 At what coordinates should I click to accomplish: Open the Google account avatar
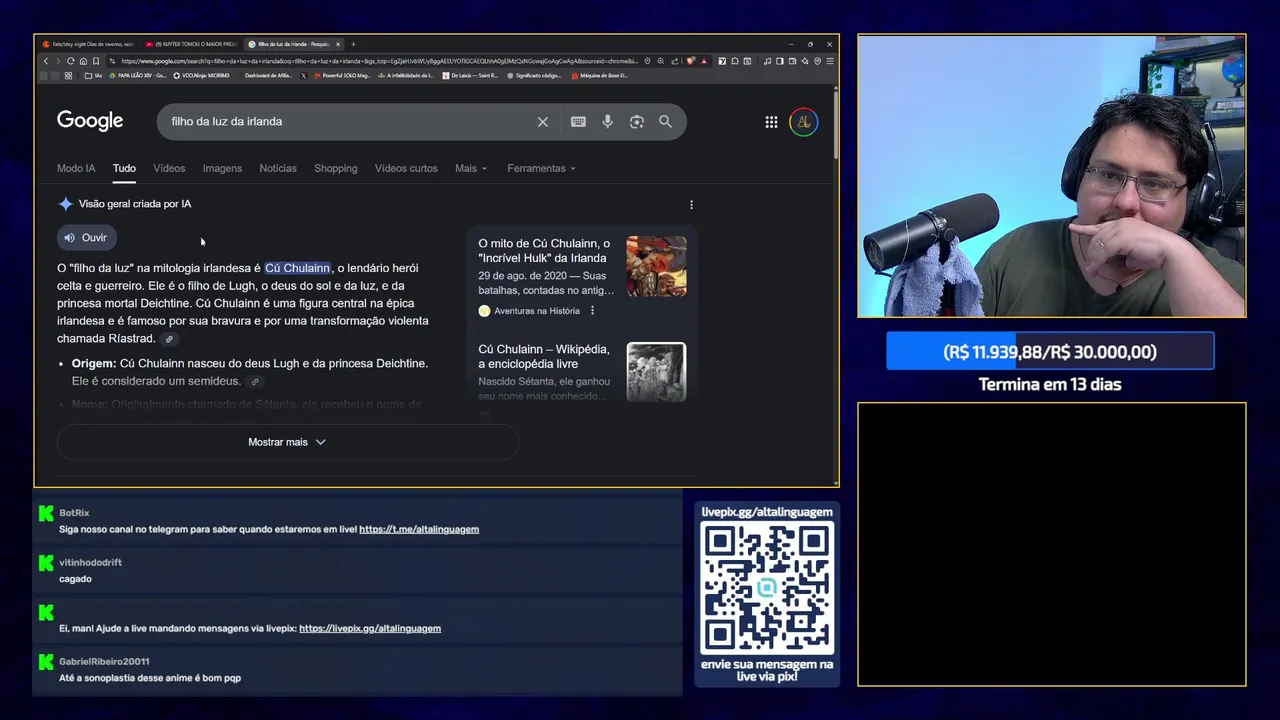(x=803, y=122)
